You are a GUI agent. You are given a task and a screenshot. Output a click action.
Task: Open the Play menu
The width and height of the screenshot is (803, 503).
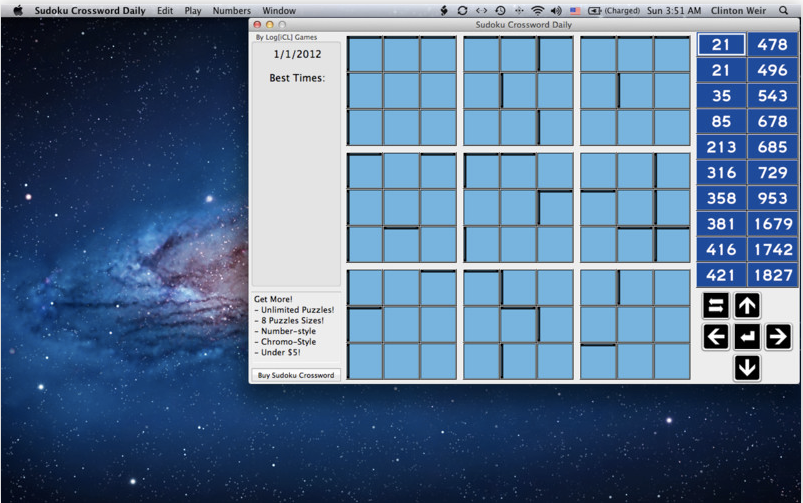[193, 10]
